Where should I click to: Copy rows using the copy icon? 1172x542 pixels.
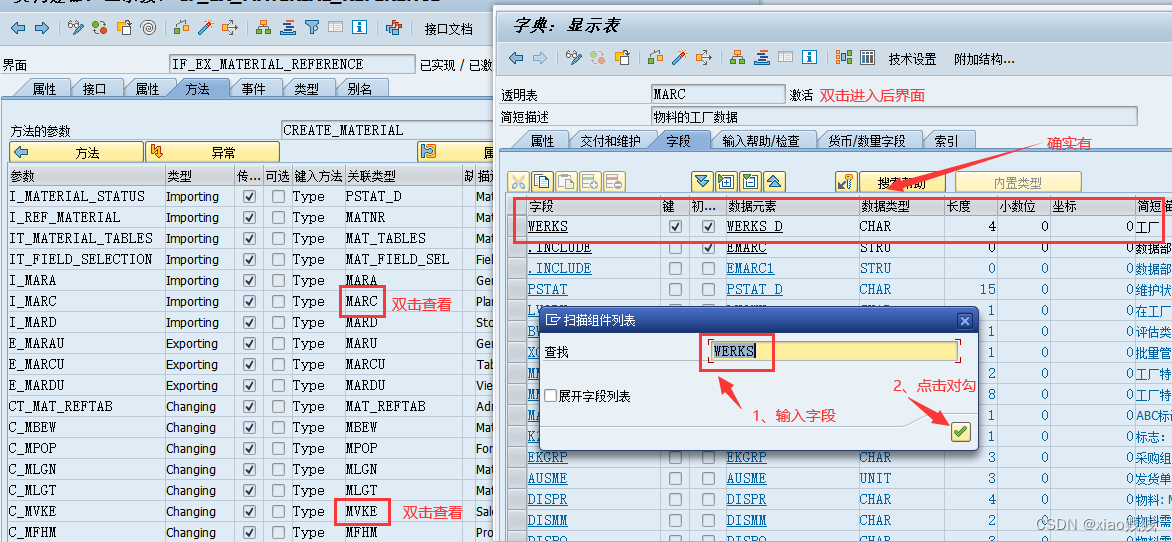click(542, 182)
